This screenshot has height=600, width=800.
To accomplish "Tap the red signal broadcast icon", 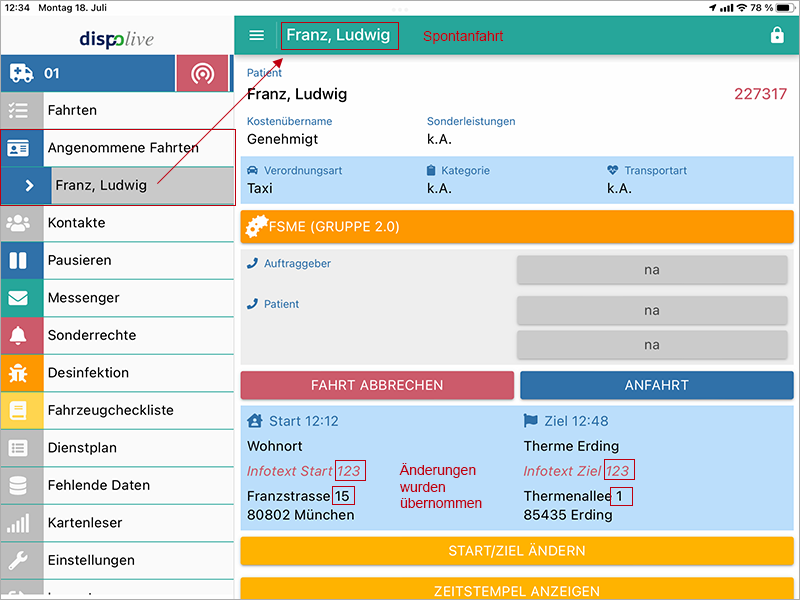I will (x=203, y=73).
